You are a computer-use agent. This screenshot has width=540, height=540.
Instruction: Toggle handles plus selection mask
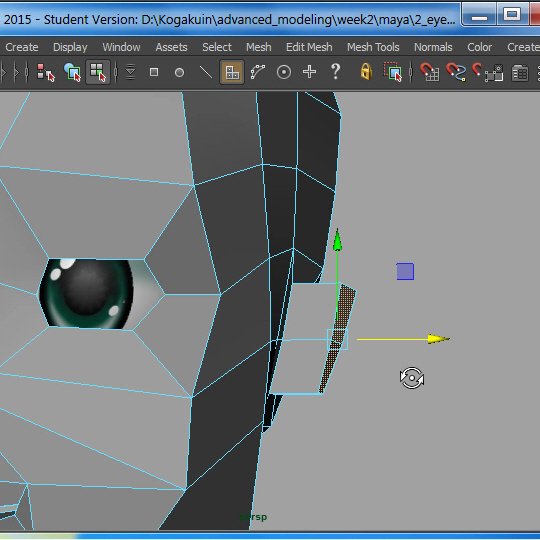(309, 72)
